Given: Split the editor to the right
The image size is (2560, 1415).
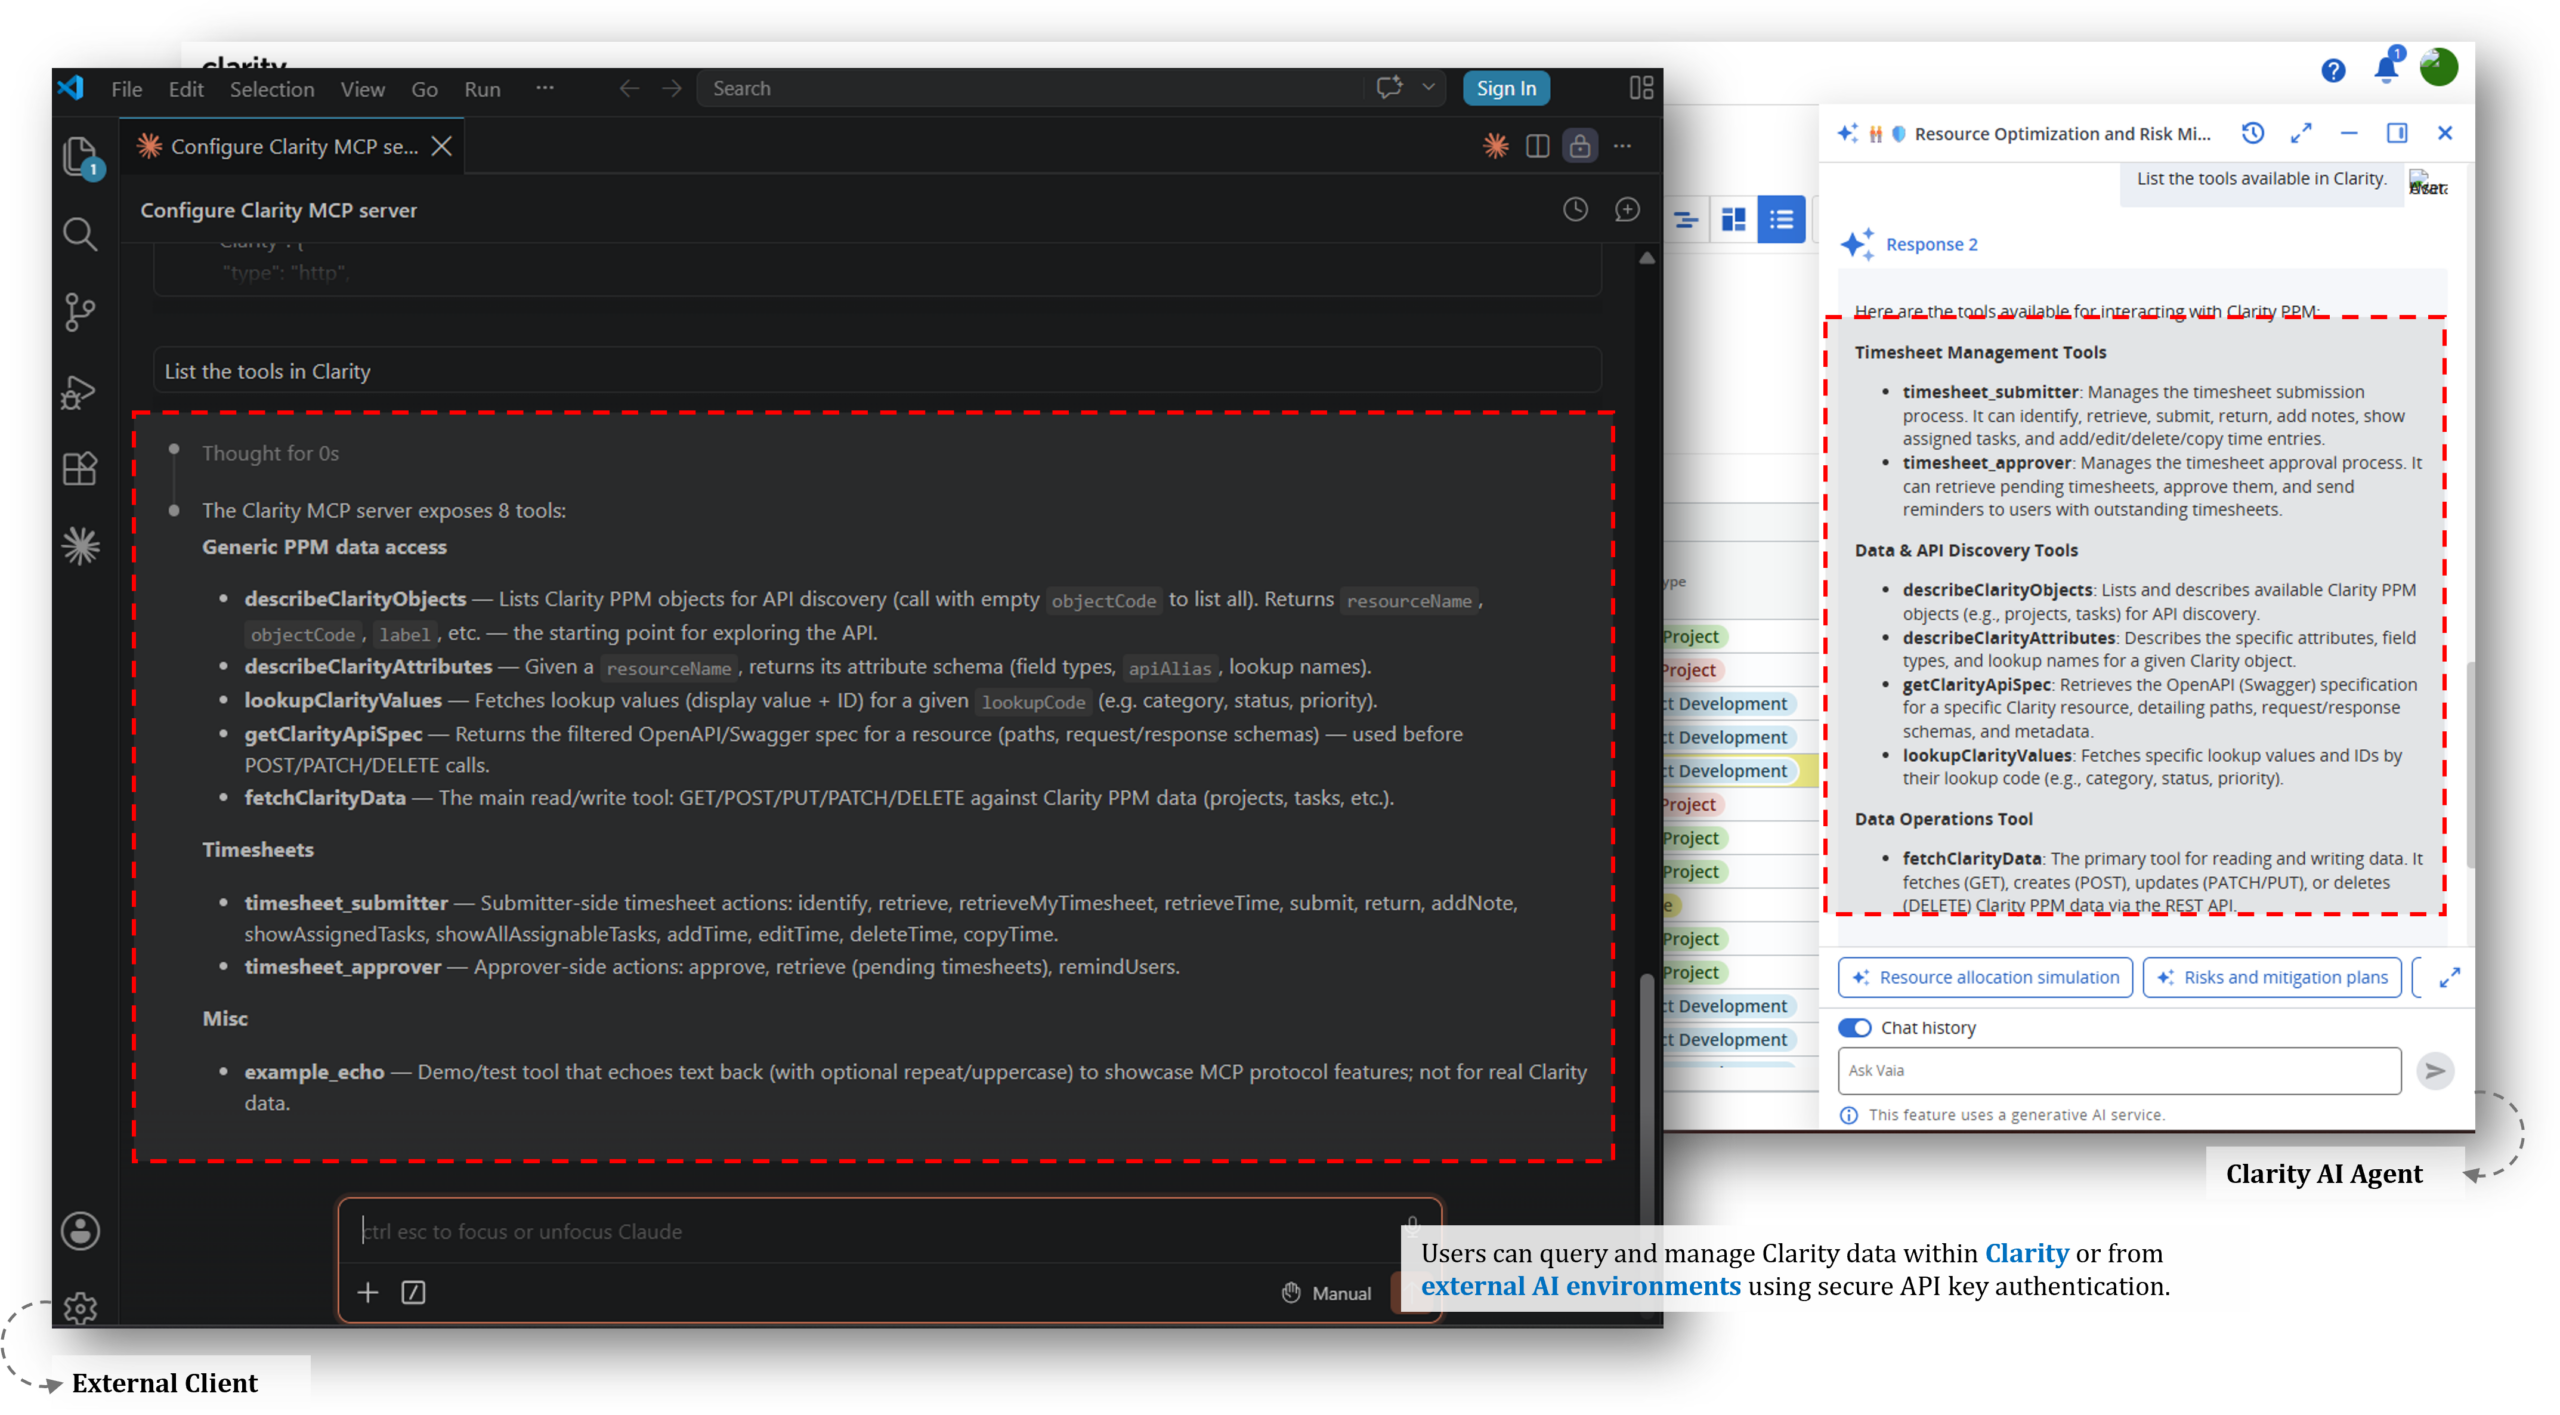Looking at the screenshot, I should click(1538, 146).
